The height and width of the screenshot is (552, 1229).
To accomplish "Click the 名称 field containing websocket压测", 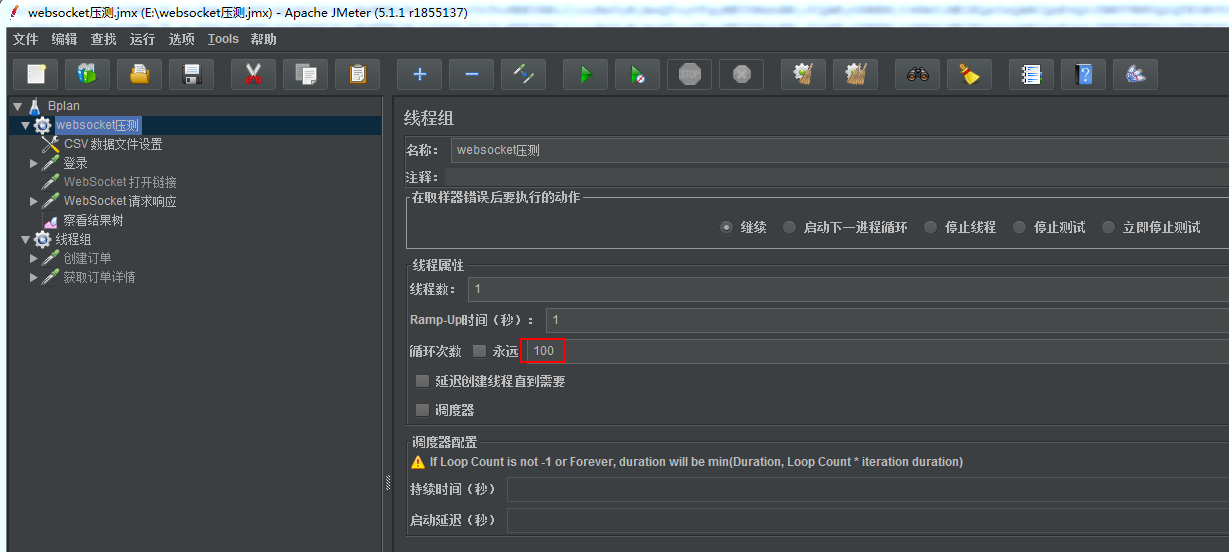I will coord(839,150).
